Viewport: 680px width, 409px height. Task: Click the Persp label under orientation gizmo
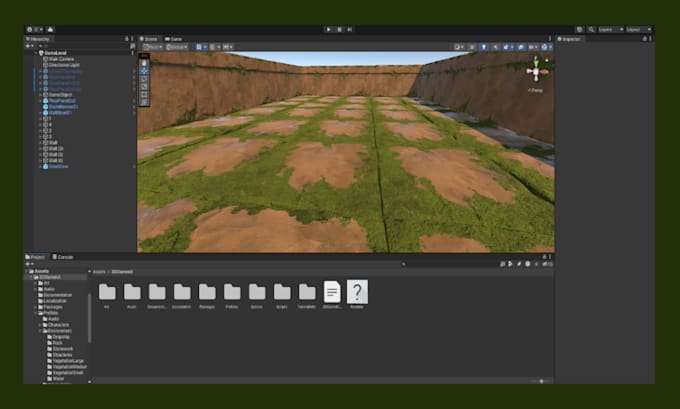click(x=536, y=90)
